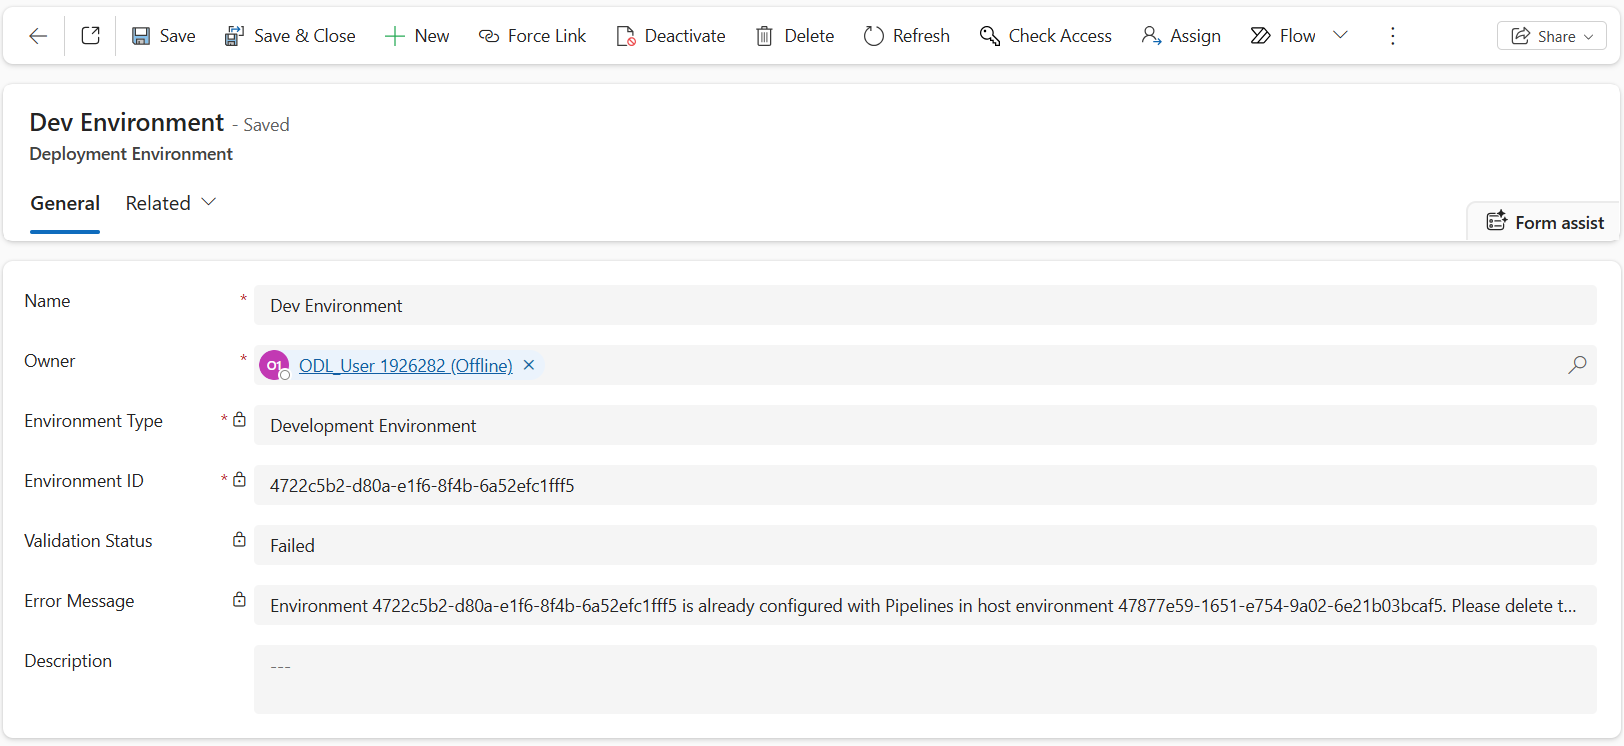The width and height of the screenshot is (1624, 746).
Task: Open the more commands ellipsis menu
Action: coord(1393,36)
